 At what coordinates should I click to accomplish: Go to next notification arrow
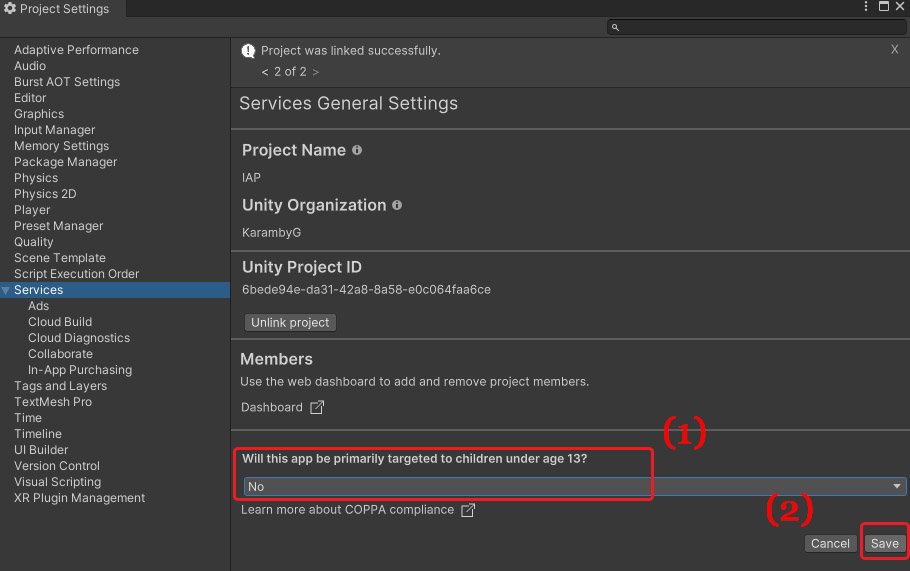point(316,72)
